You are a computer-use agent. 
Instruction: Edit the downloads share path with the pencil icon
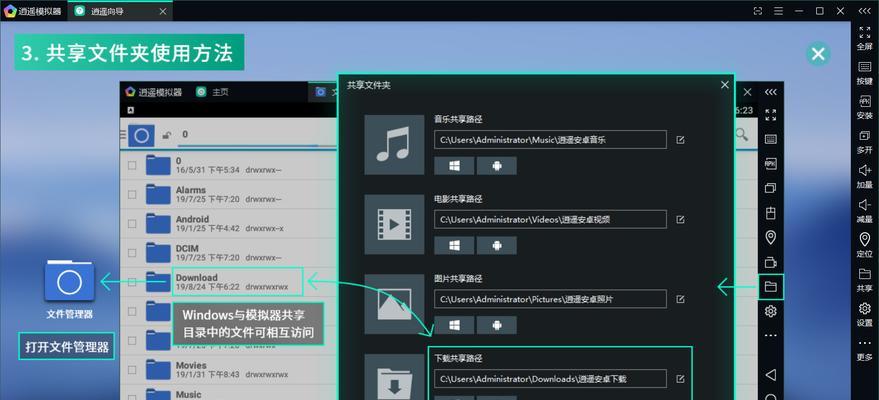[680, 379]
